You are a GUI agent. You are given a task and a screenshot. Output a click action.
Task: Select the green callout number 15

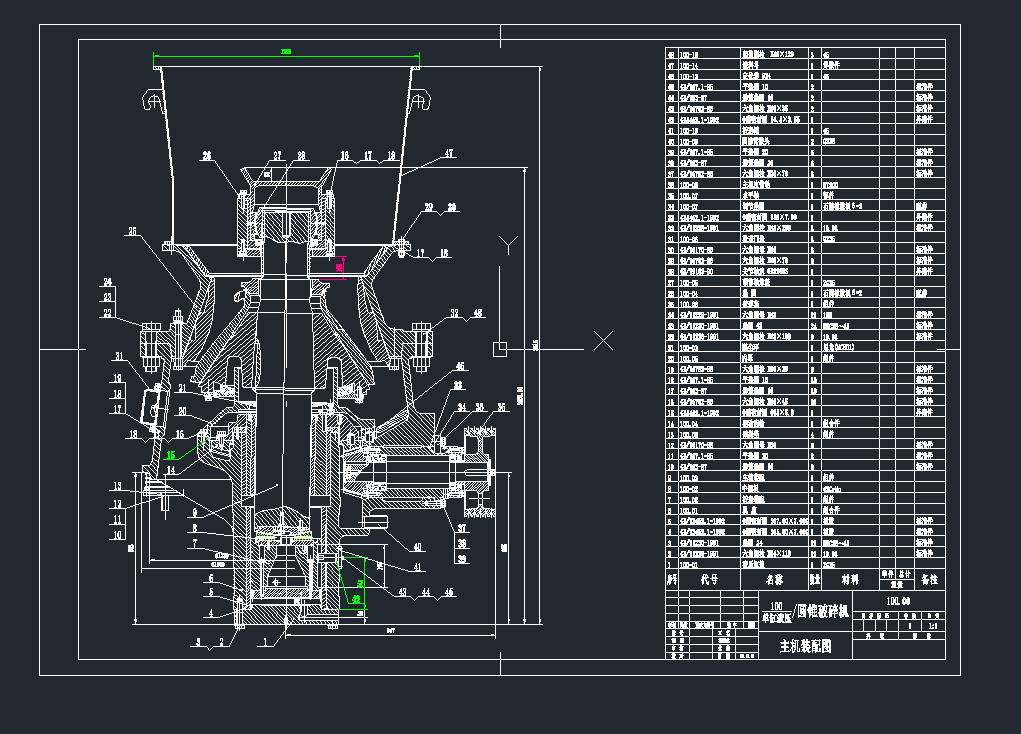[171, 455]
